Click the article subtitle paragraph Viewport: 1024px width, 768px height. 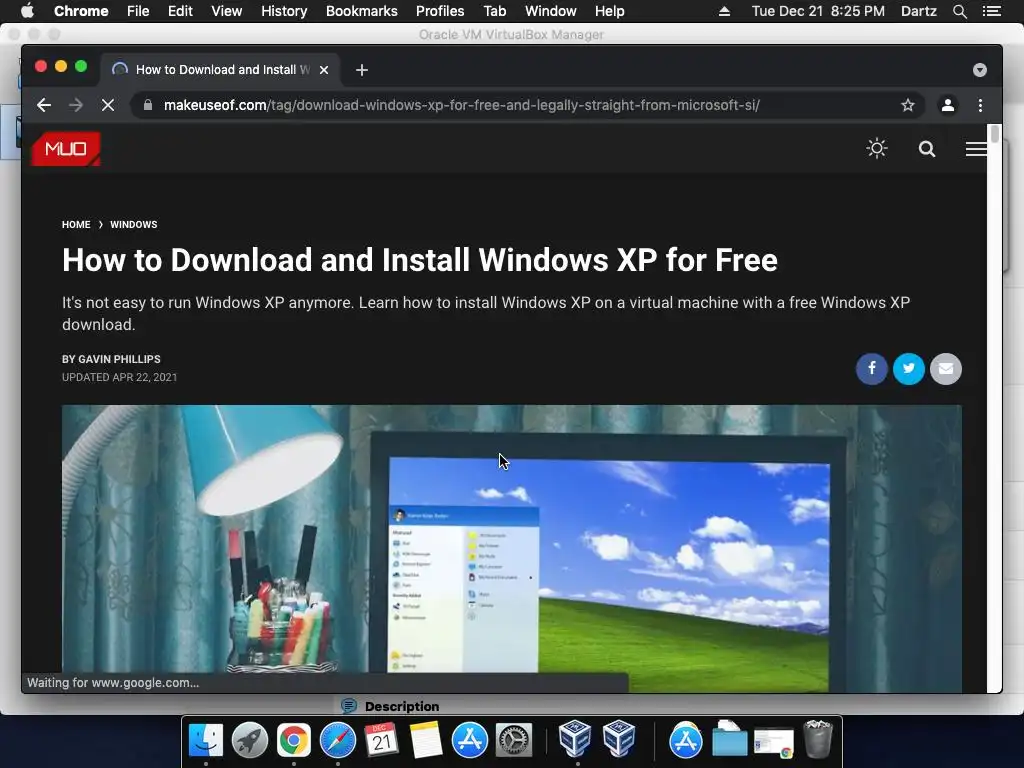click(x=486, y=313)
